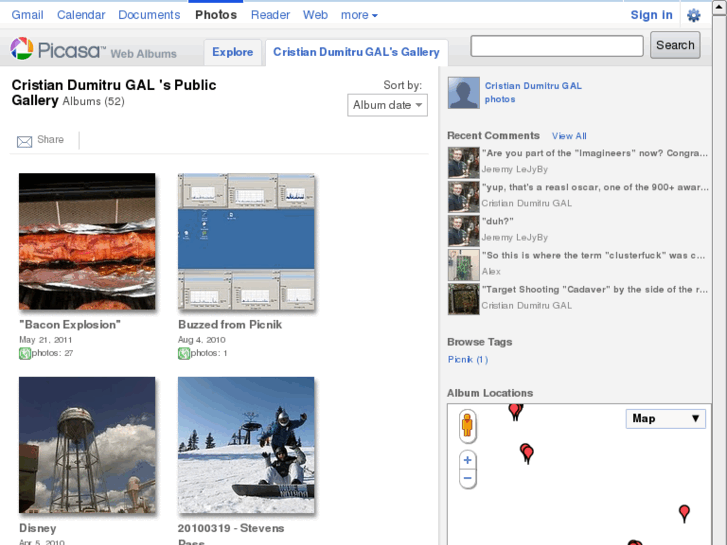Click the green icon beside photos: 1

(x=184, y=353)
